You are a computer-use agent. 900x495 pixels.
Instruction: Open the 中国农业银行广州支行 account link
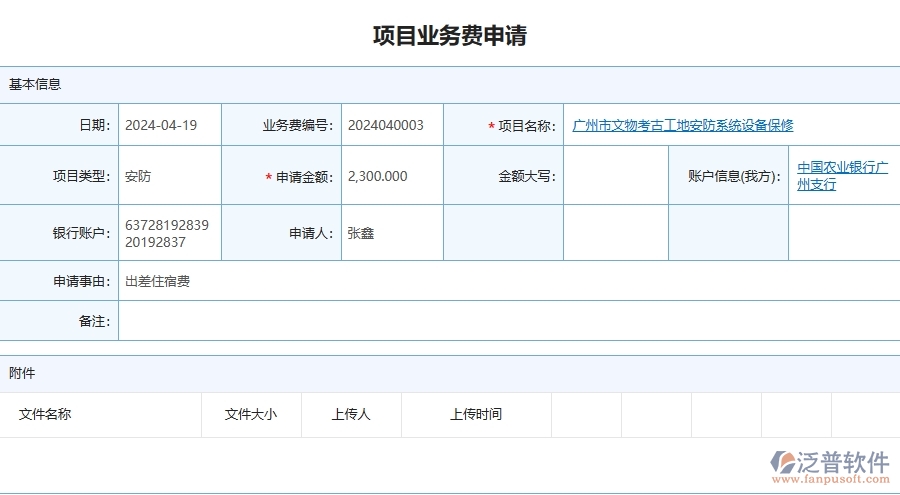pos(842,176)
